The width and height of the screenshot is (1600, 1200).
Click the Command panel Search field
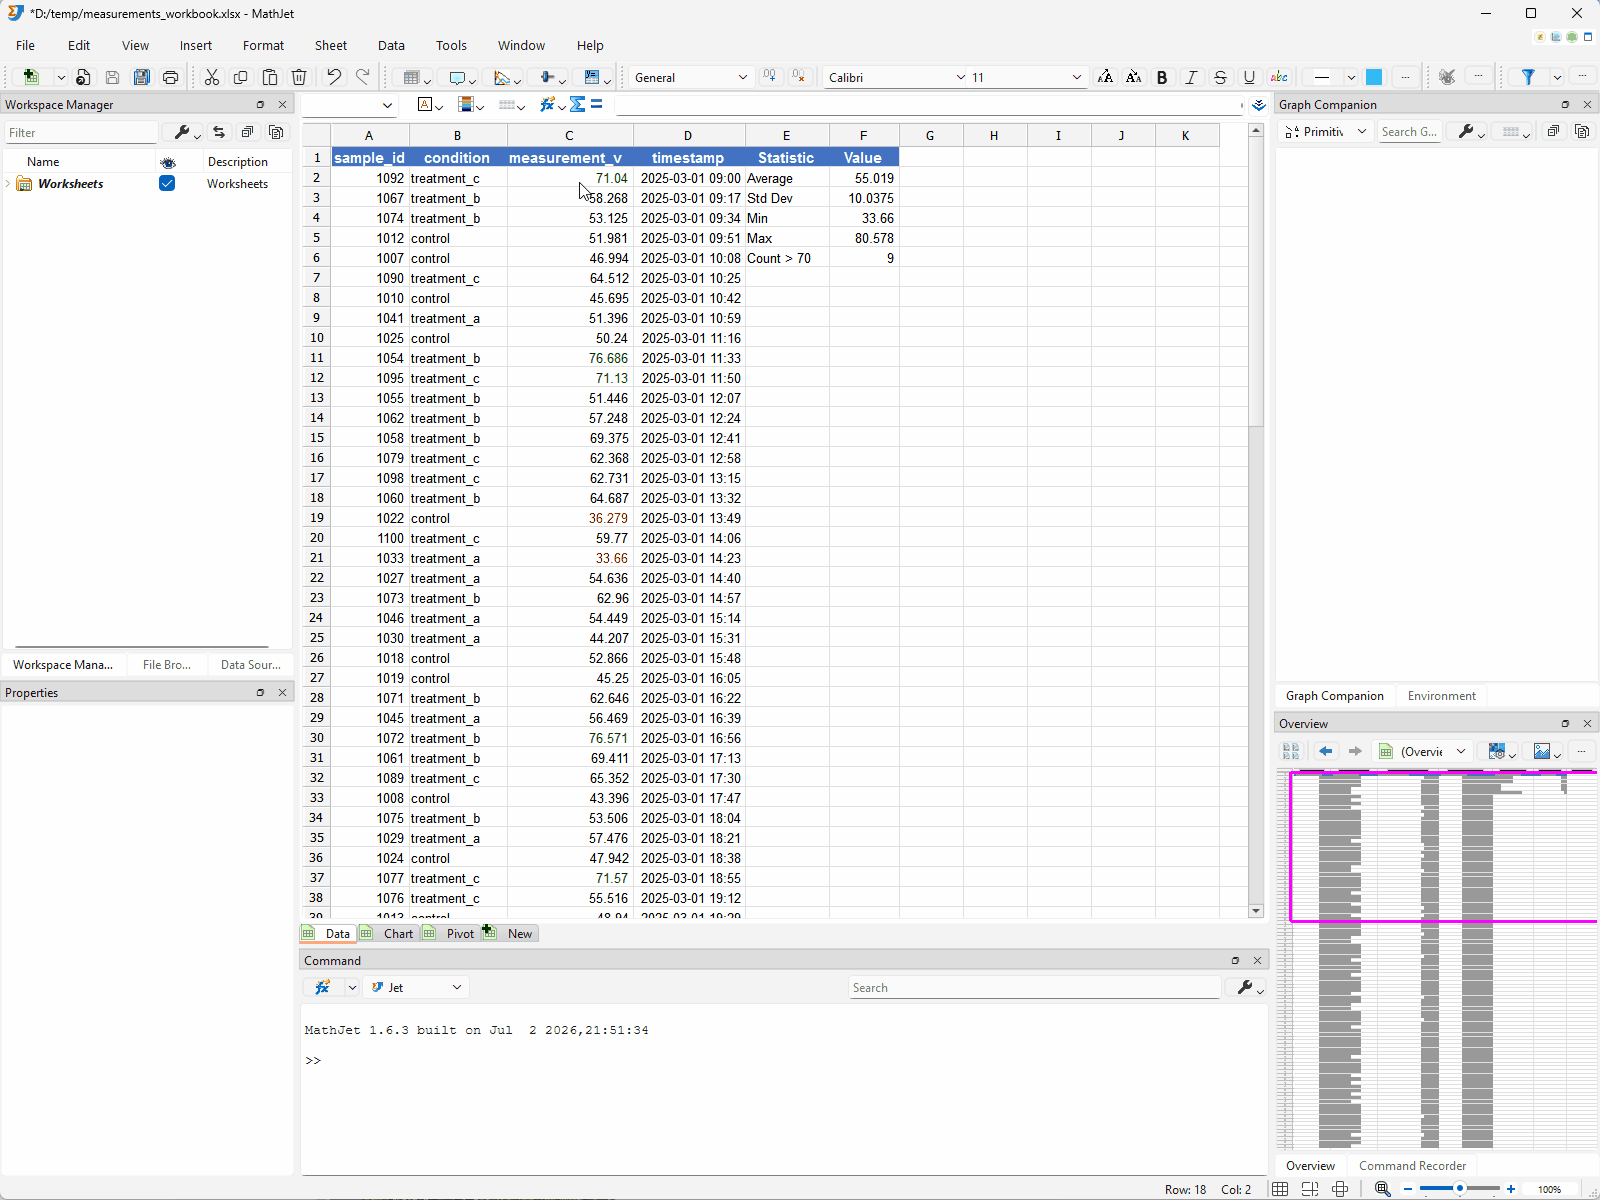(x=1035, y=987)
